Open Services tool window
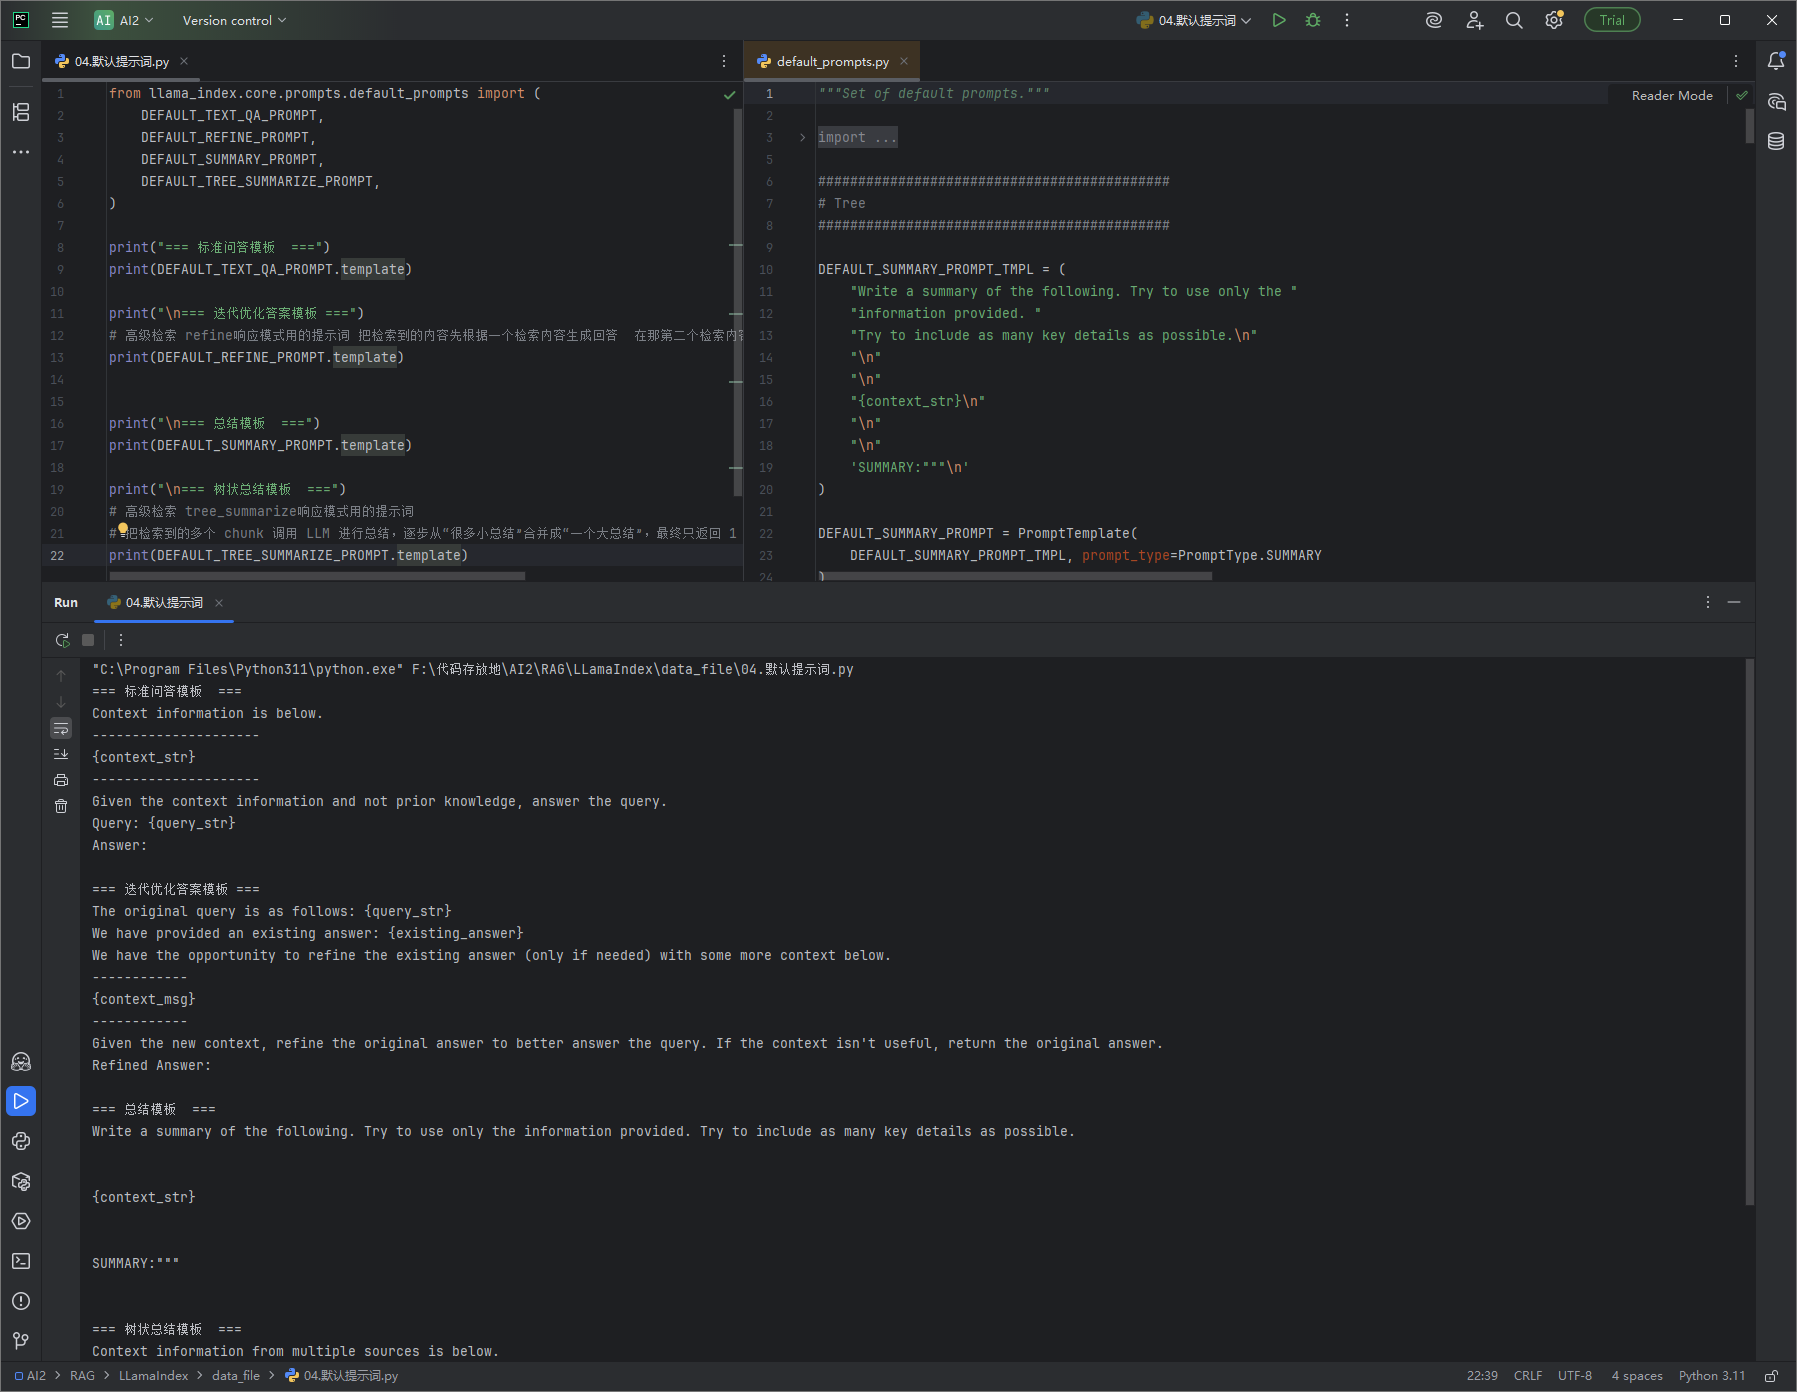This screenshot has width=1797, height=1392. [21, 1221]
